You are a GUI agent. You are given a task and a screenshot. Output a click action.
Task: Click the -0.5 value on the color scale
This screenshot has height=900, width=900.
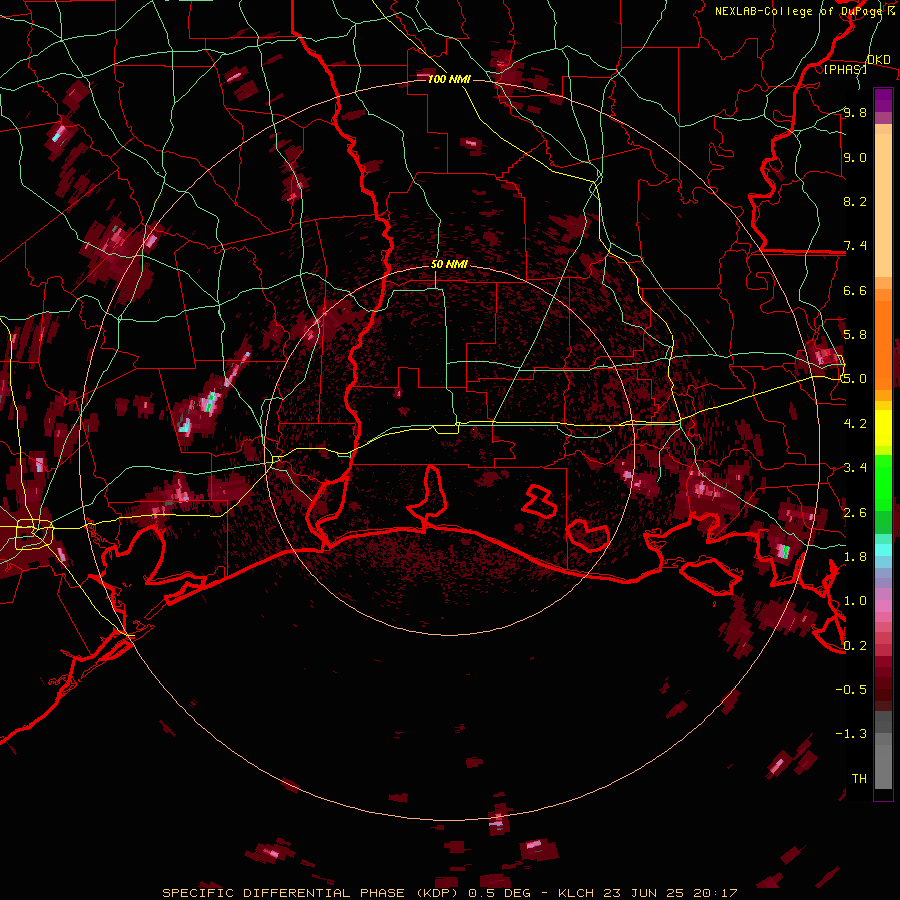pyautogui.click(x=851, y=689)
